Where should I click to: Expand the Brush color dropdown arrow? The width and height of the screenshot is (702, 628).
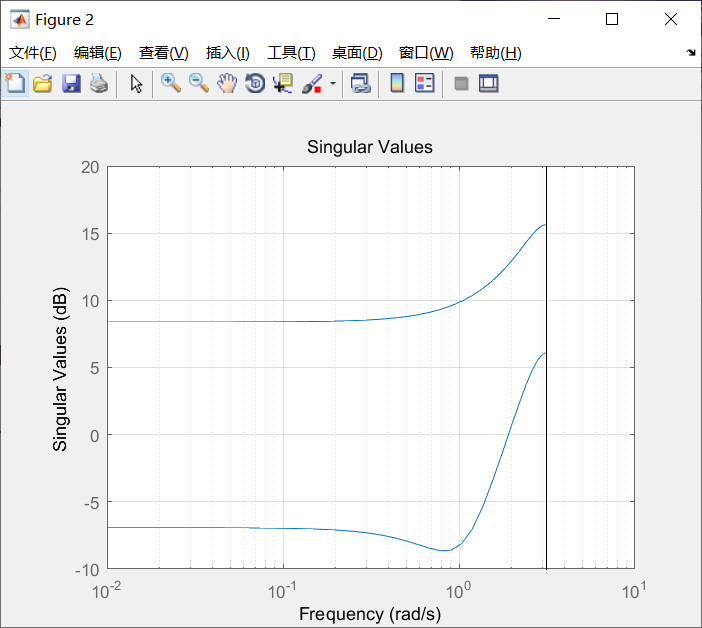[333, 84]
